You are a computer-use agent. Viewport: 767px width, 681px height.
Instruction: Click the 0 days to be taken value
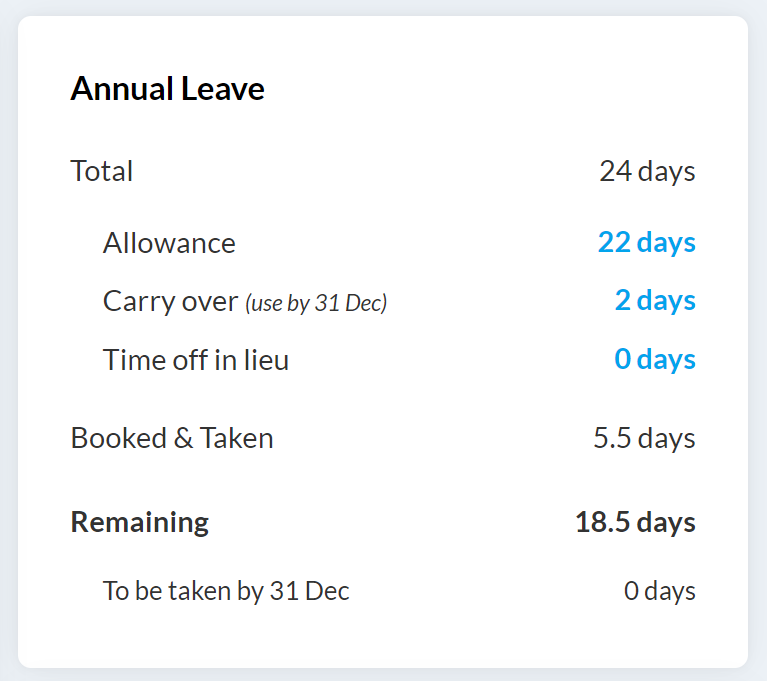[x=659, y=591]
